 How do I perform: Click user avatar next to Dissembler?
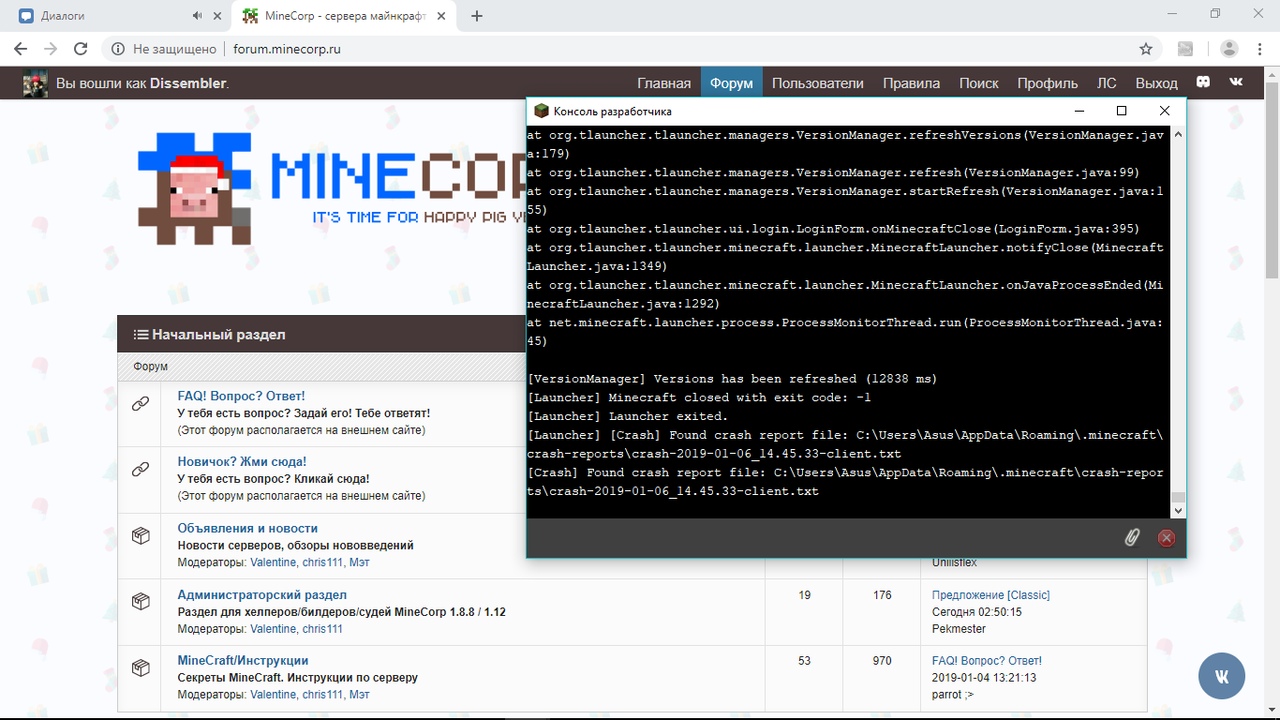point(36,84)
